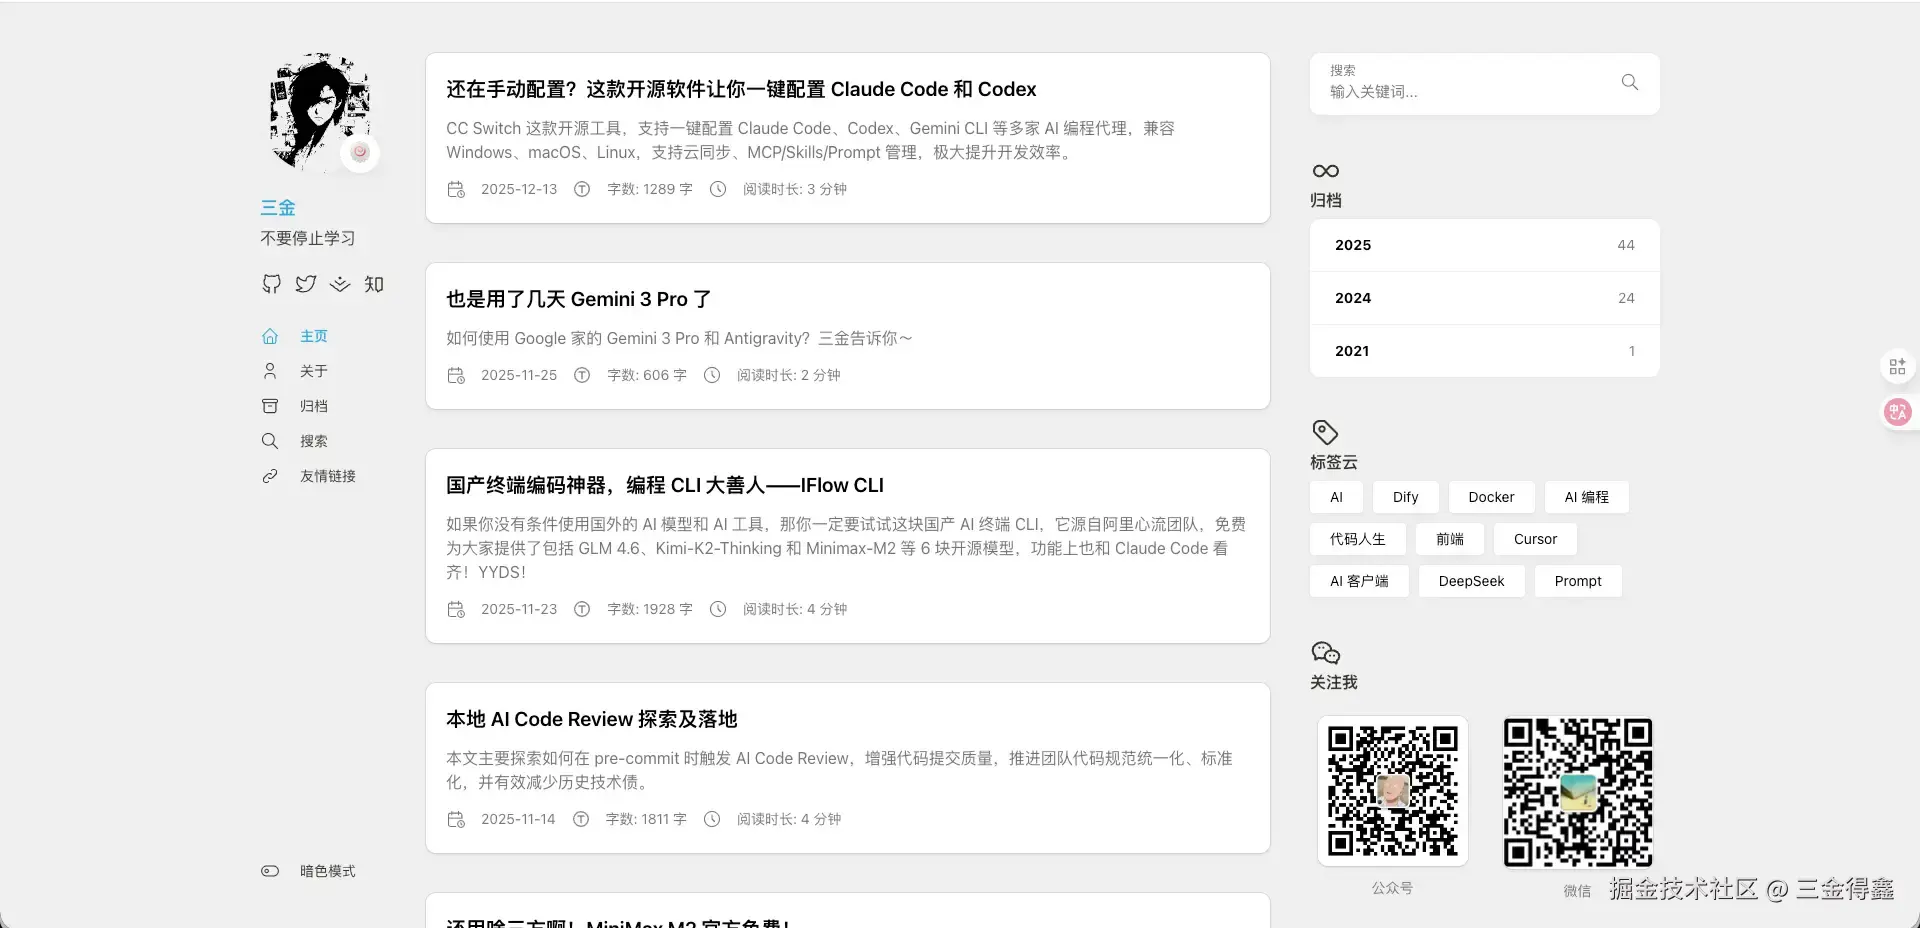Screen dimensions: 1920x928
Task: Click the calendar icon beside 2025-11-14
Action: point(456,819)
